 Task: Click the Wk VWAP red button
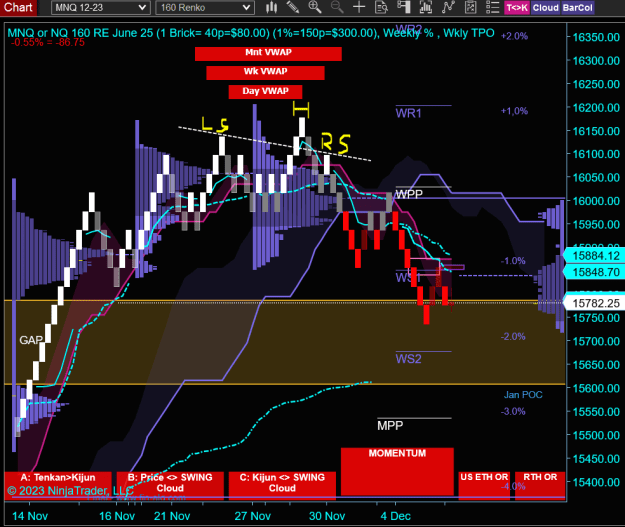(265, 73)
